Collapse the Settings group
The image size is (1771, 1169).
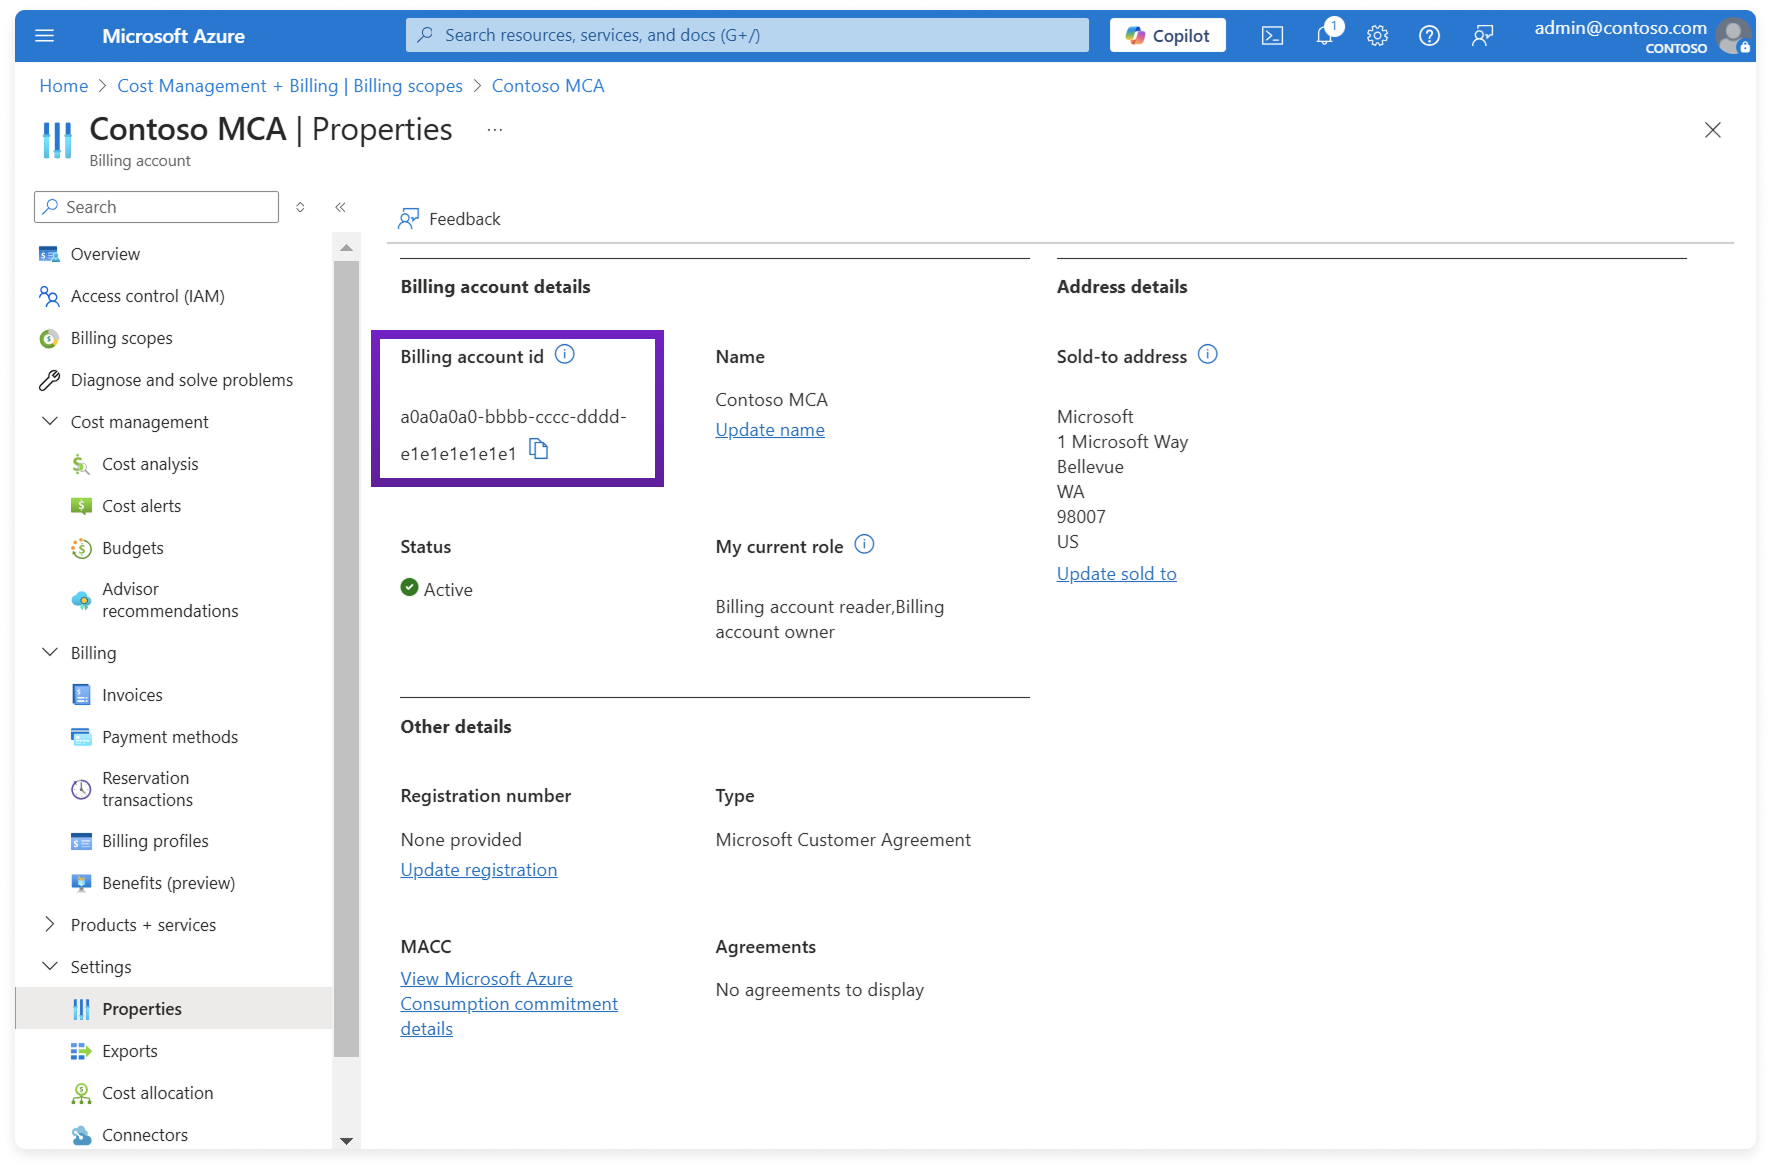pos(50,967)
